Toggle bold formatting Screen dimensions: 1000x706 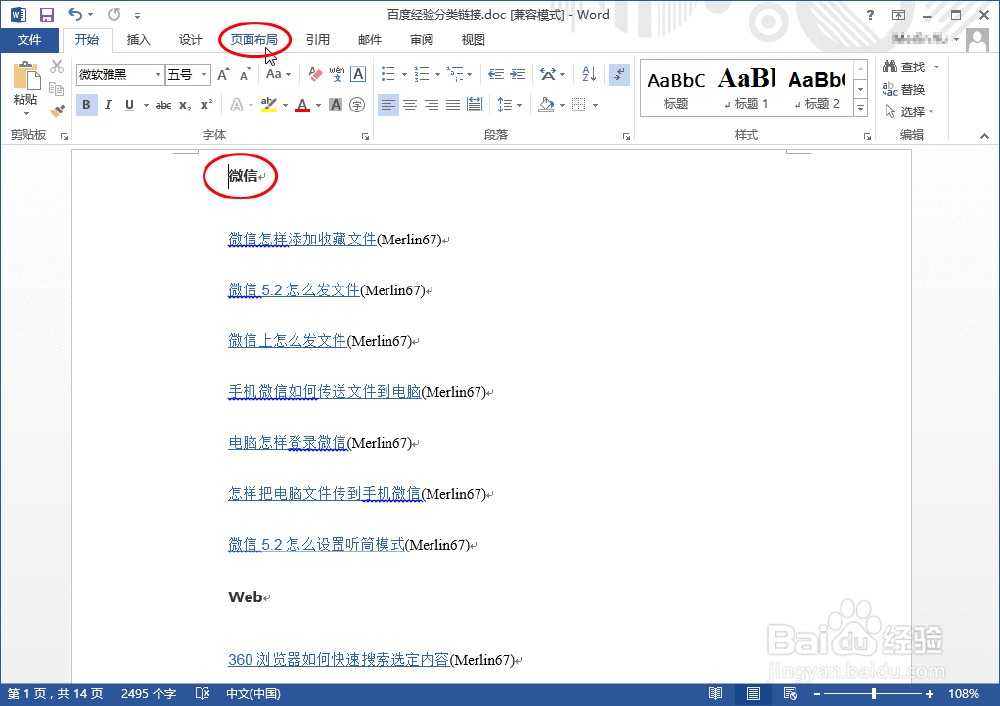(86, 105)
